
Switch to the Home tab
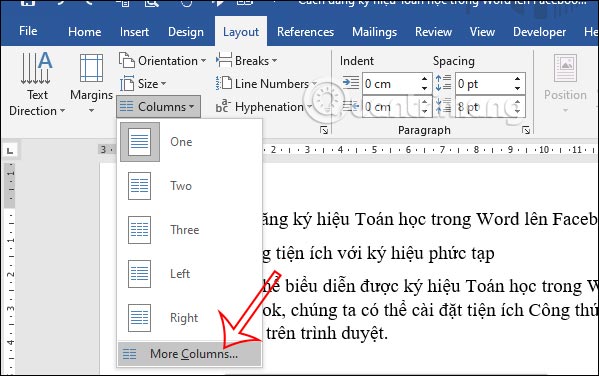pos(84,32)
